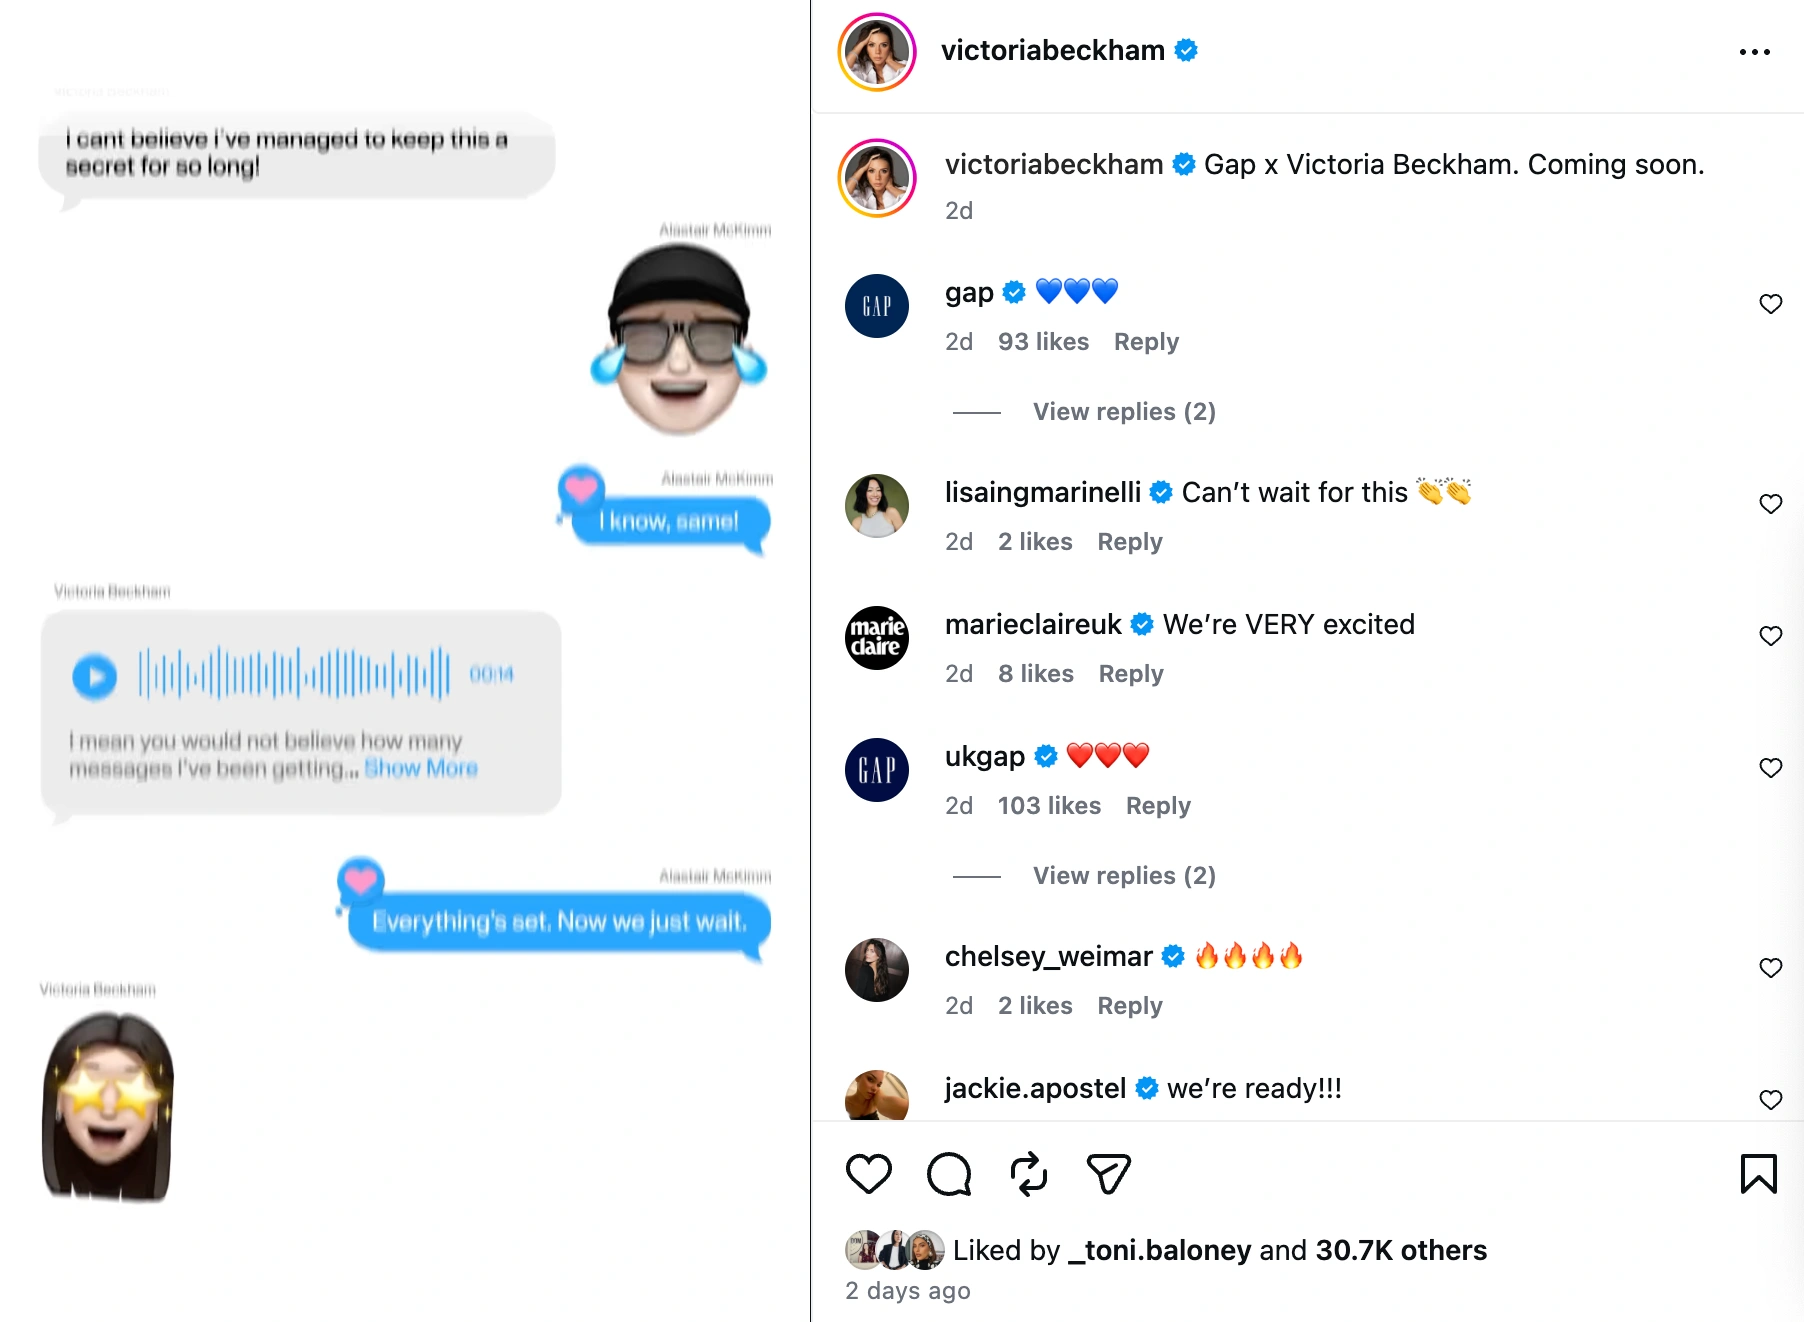Image resolution: width=1804 pixels, height=1322 pixels.
Task: Like the post with the heart icon
Action: [868, 1174]
